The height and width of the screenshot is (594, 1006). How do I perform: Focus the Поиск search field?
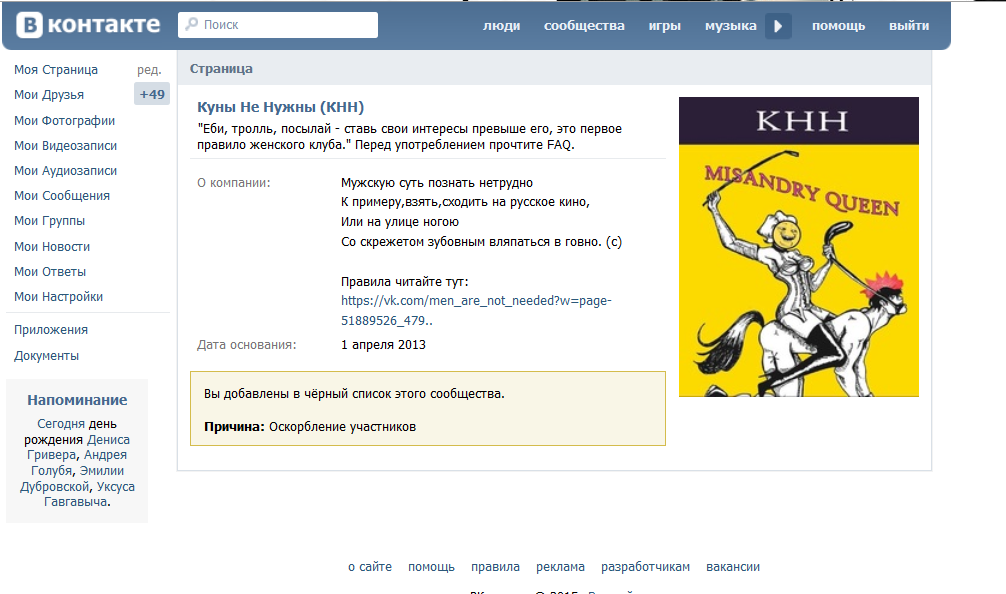pos(278,25)
